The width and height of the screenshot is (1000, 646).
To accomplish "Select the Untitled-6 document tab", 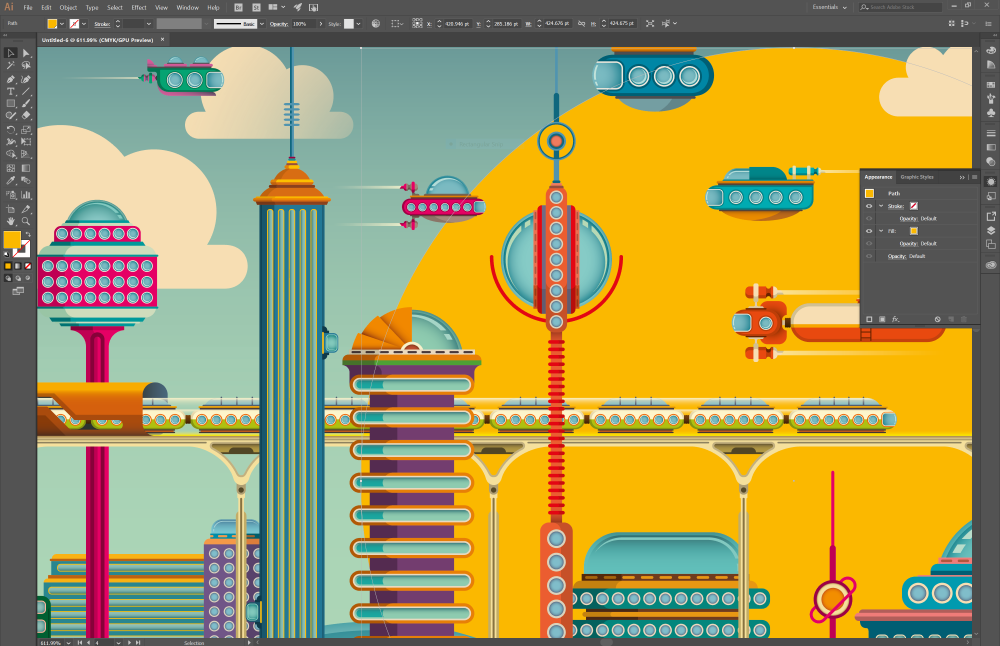I will [x=98, y=40].
